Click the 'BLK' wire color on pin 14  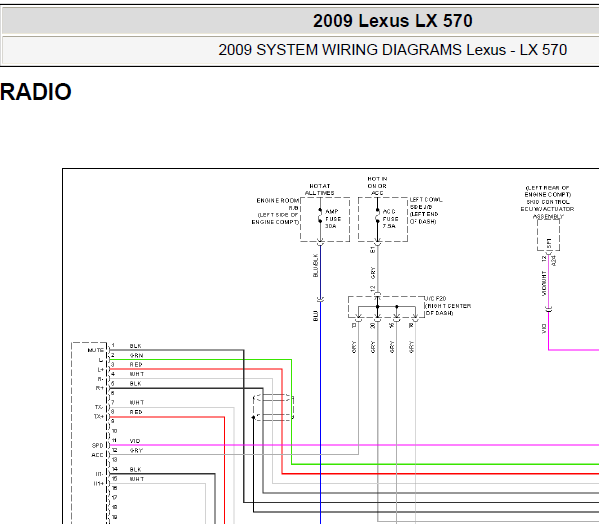pos(136,469)
